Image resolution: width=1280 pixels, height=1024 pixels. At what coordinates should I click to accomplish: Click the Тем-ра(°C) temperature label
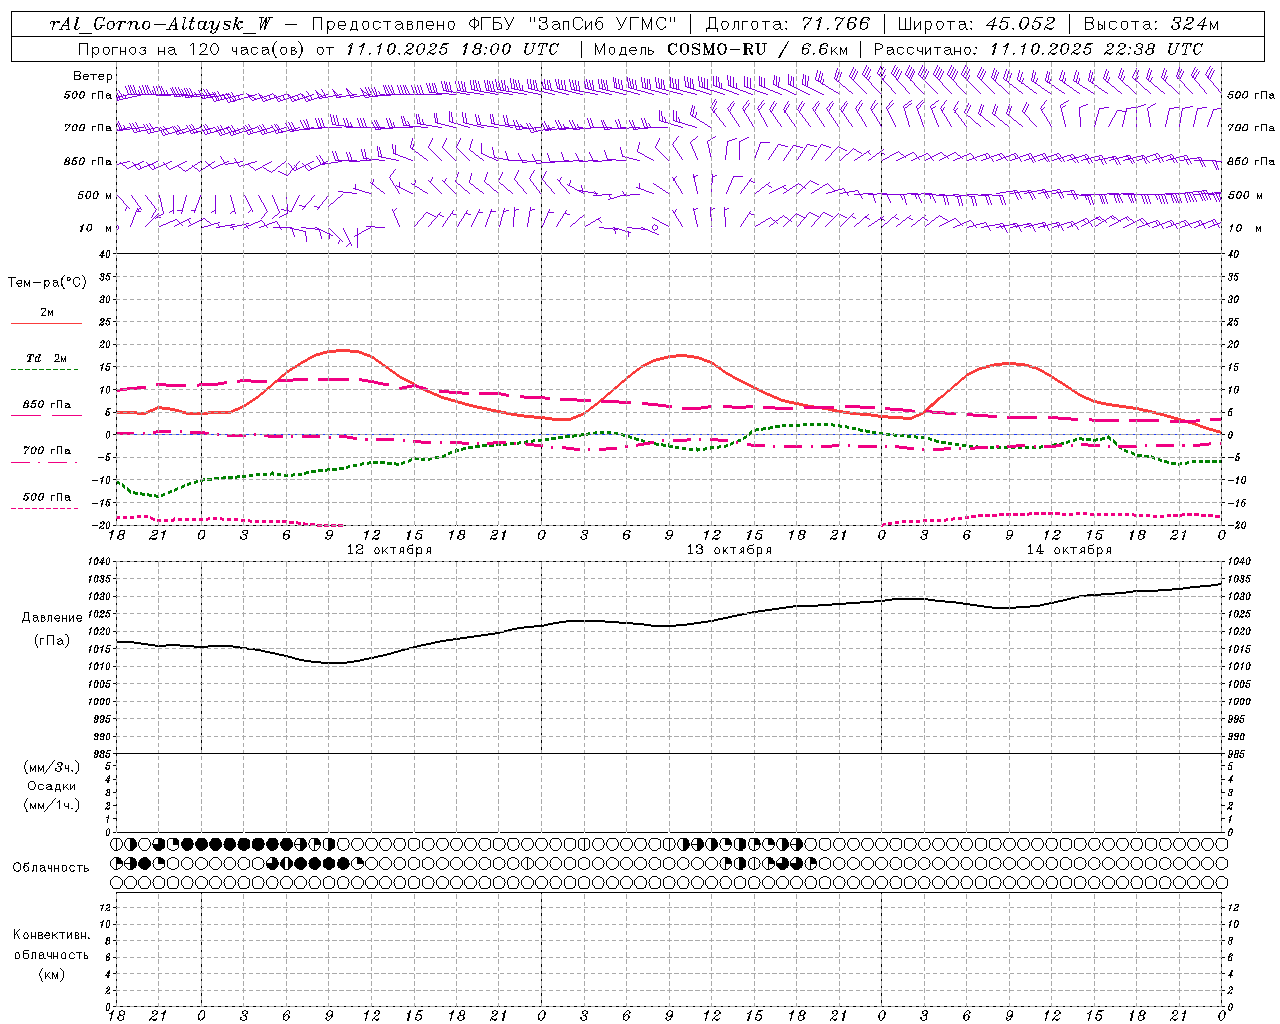[47, 283]
